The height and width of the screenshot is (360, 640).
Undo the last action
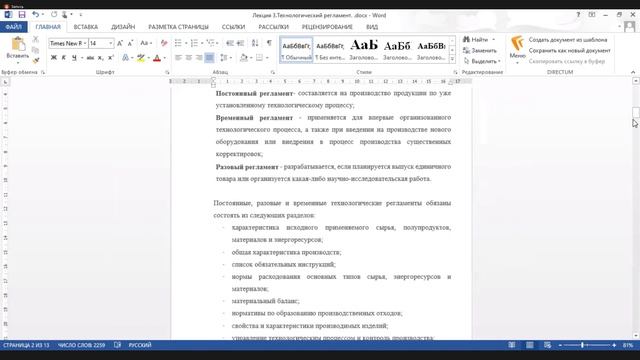pyautogui.click(x=36, y=15)
